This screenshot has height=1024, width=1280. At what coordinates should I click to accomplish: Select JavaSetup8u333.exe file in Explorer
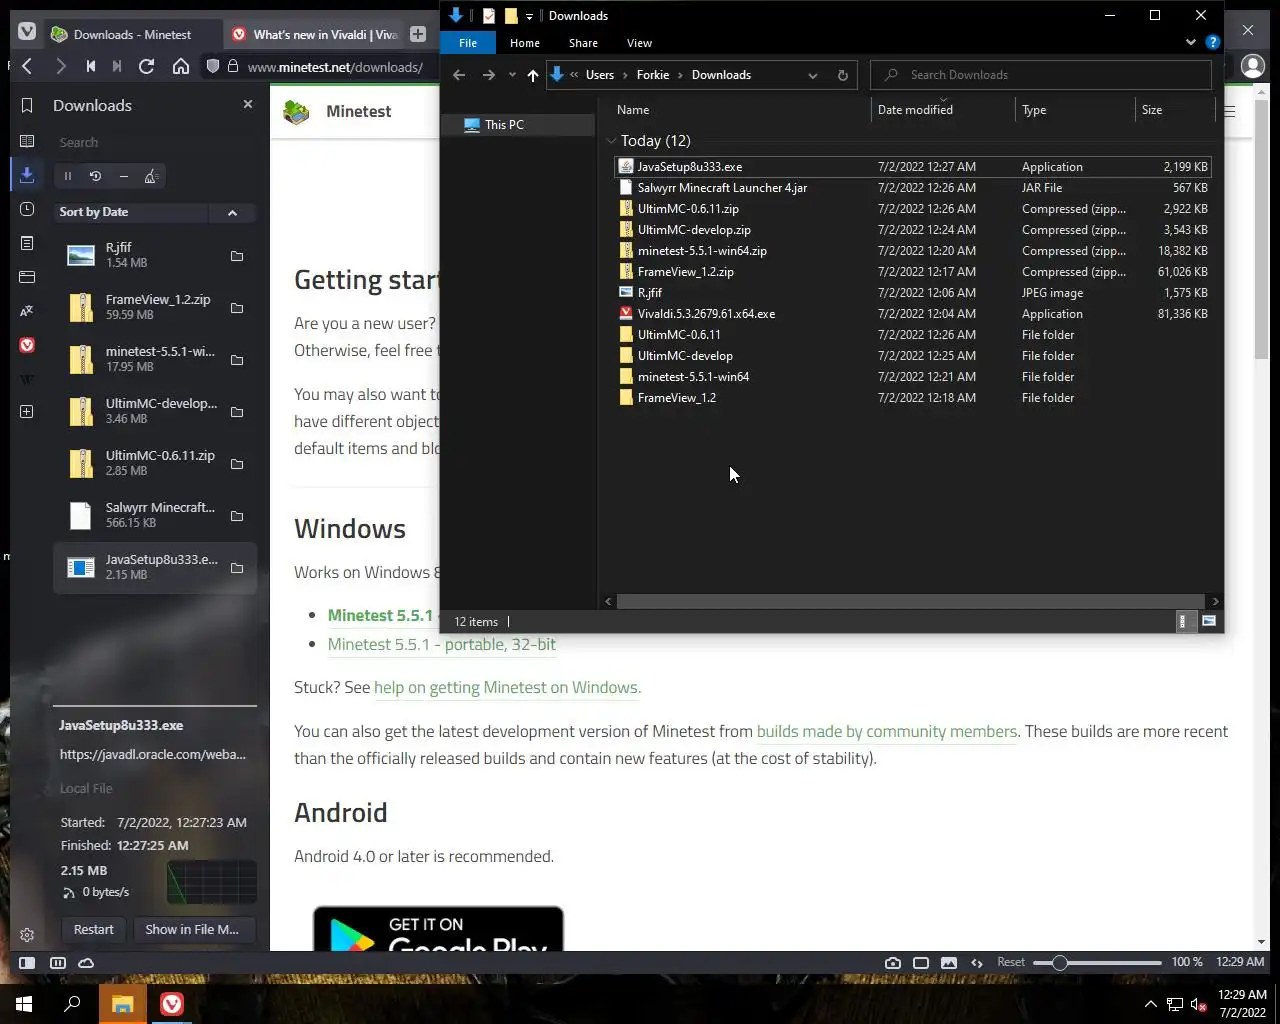(x=911, y=167)
